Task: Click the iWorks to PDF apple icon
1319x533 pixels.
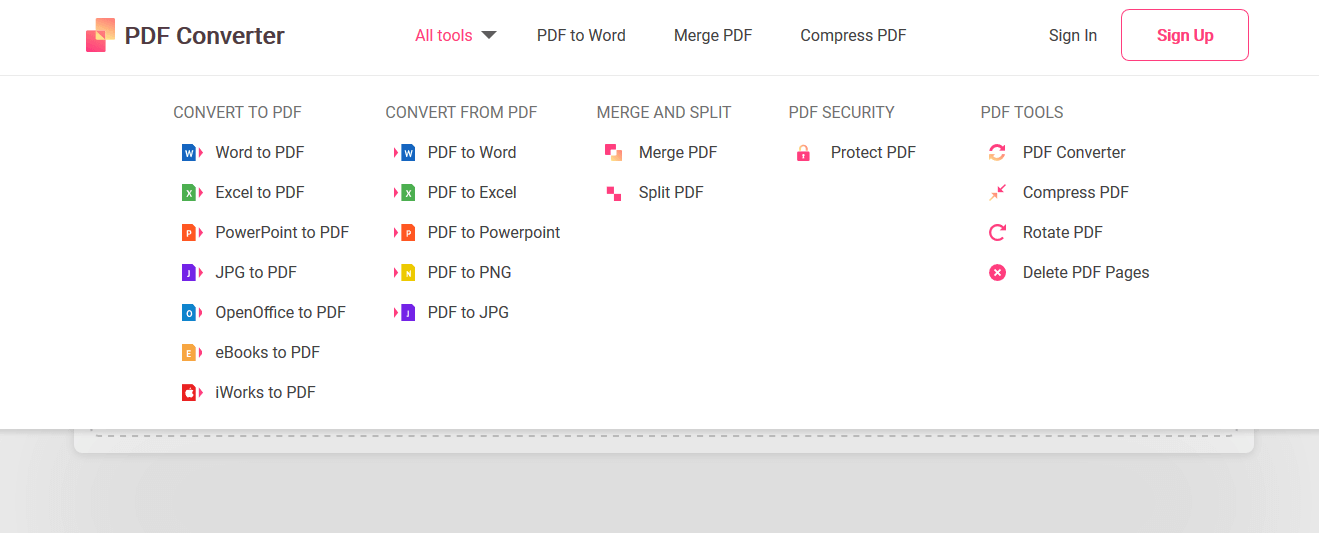Action: 192,393
